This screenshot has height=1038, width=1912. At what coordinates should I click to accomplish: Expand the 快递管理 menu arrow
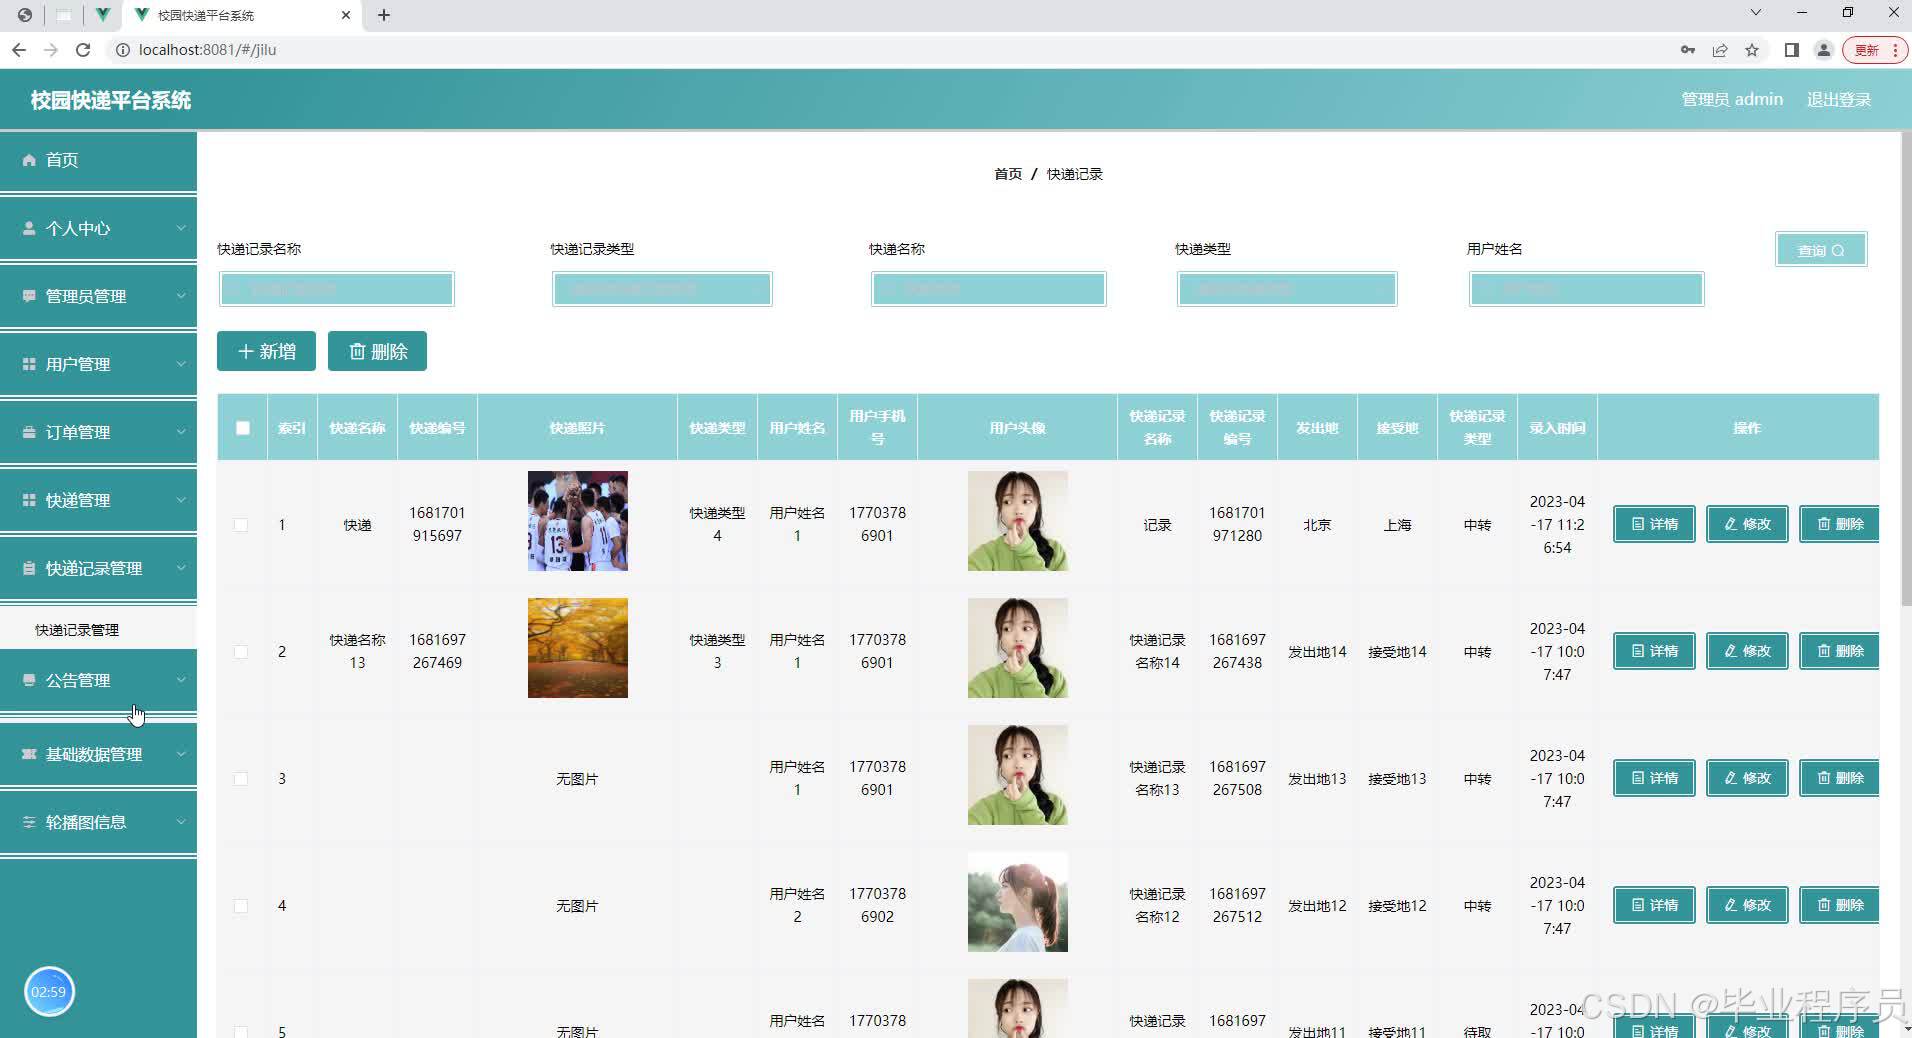pyautogui.click(x=181, y=500)
